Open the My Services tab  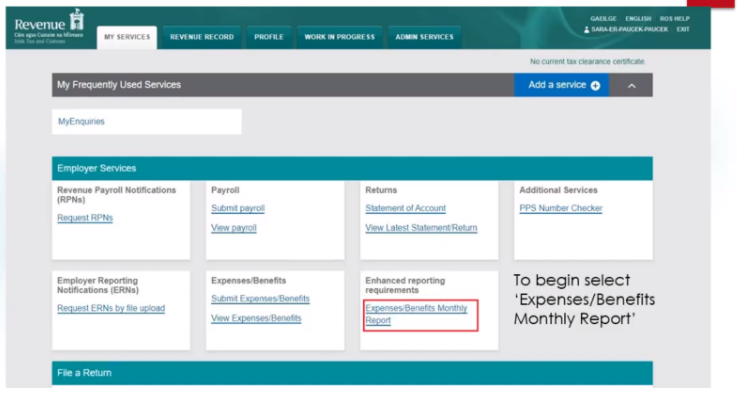click(x=126, y=37)
